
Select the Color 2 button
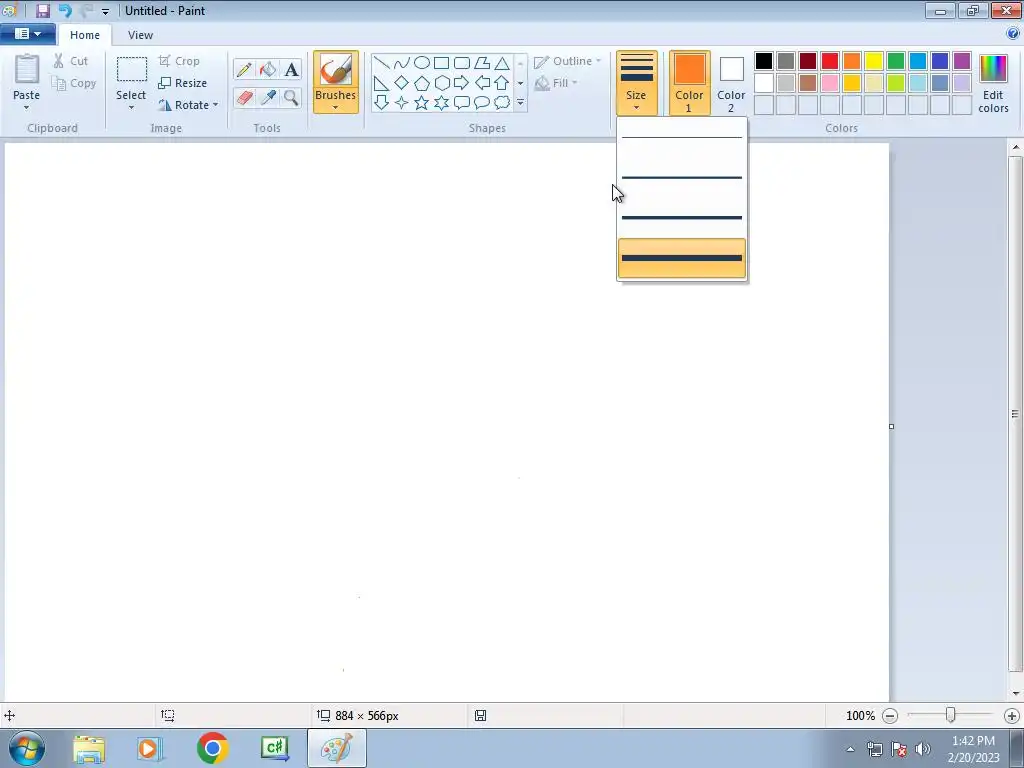(731, 83)
